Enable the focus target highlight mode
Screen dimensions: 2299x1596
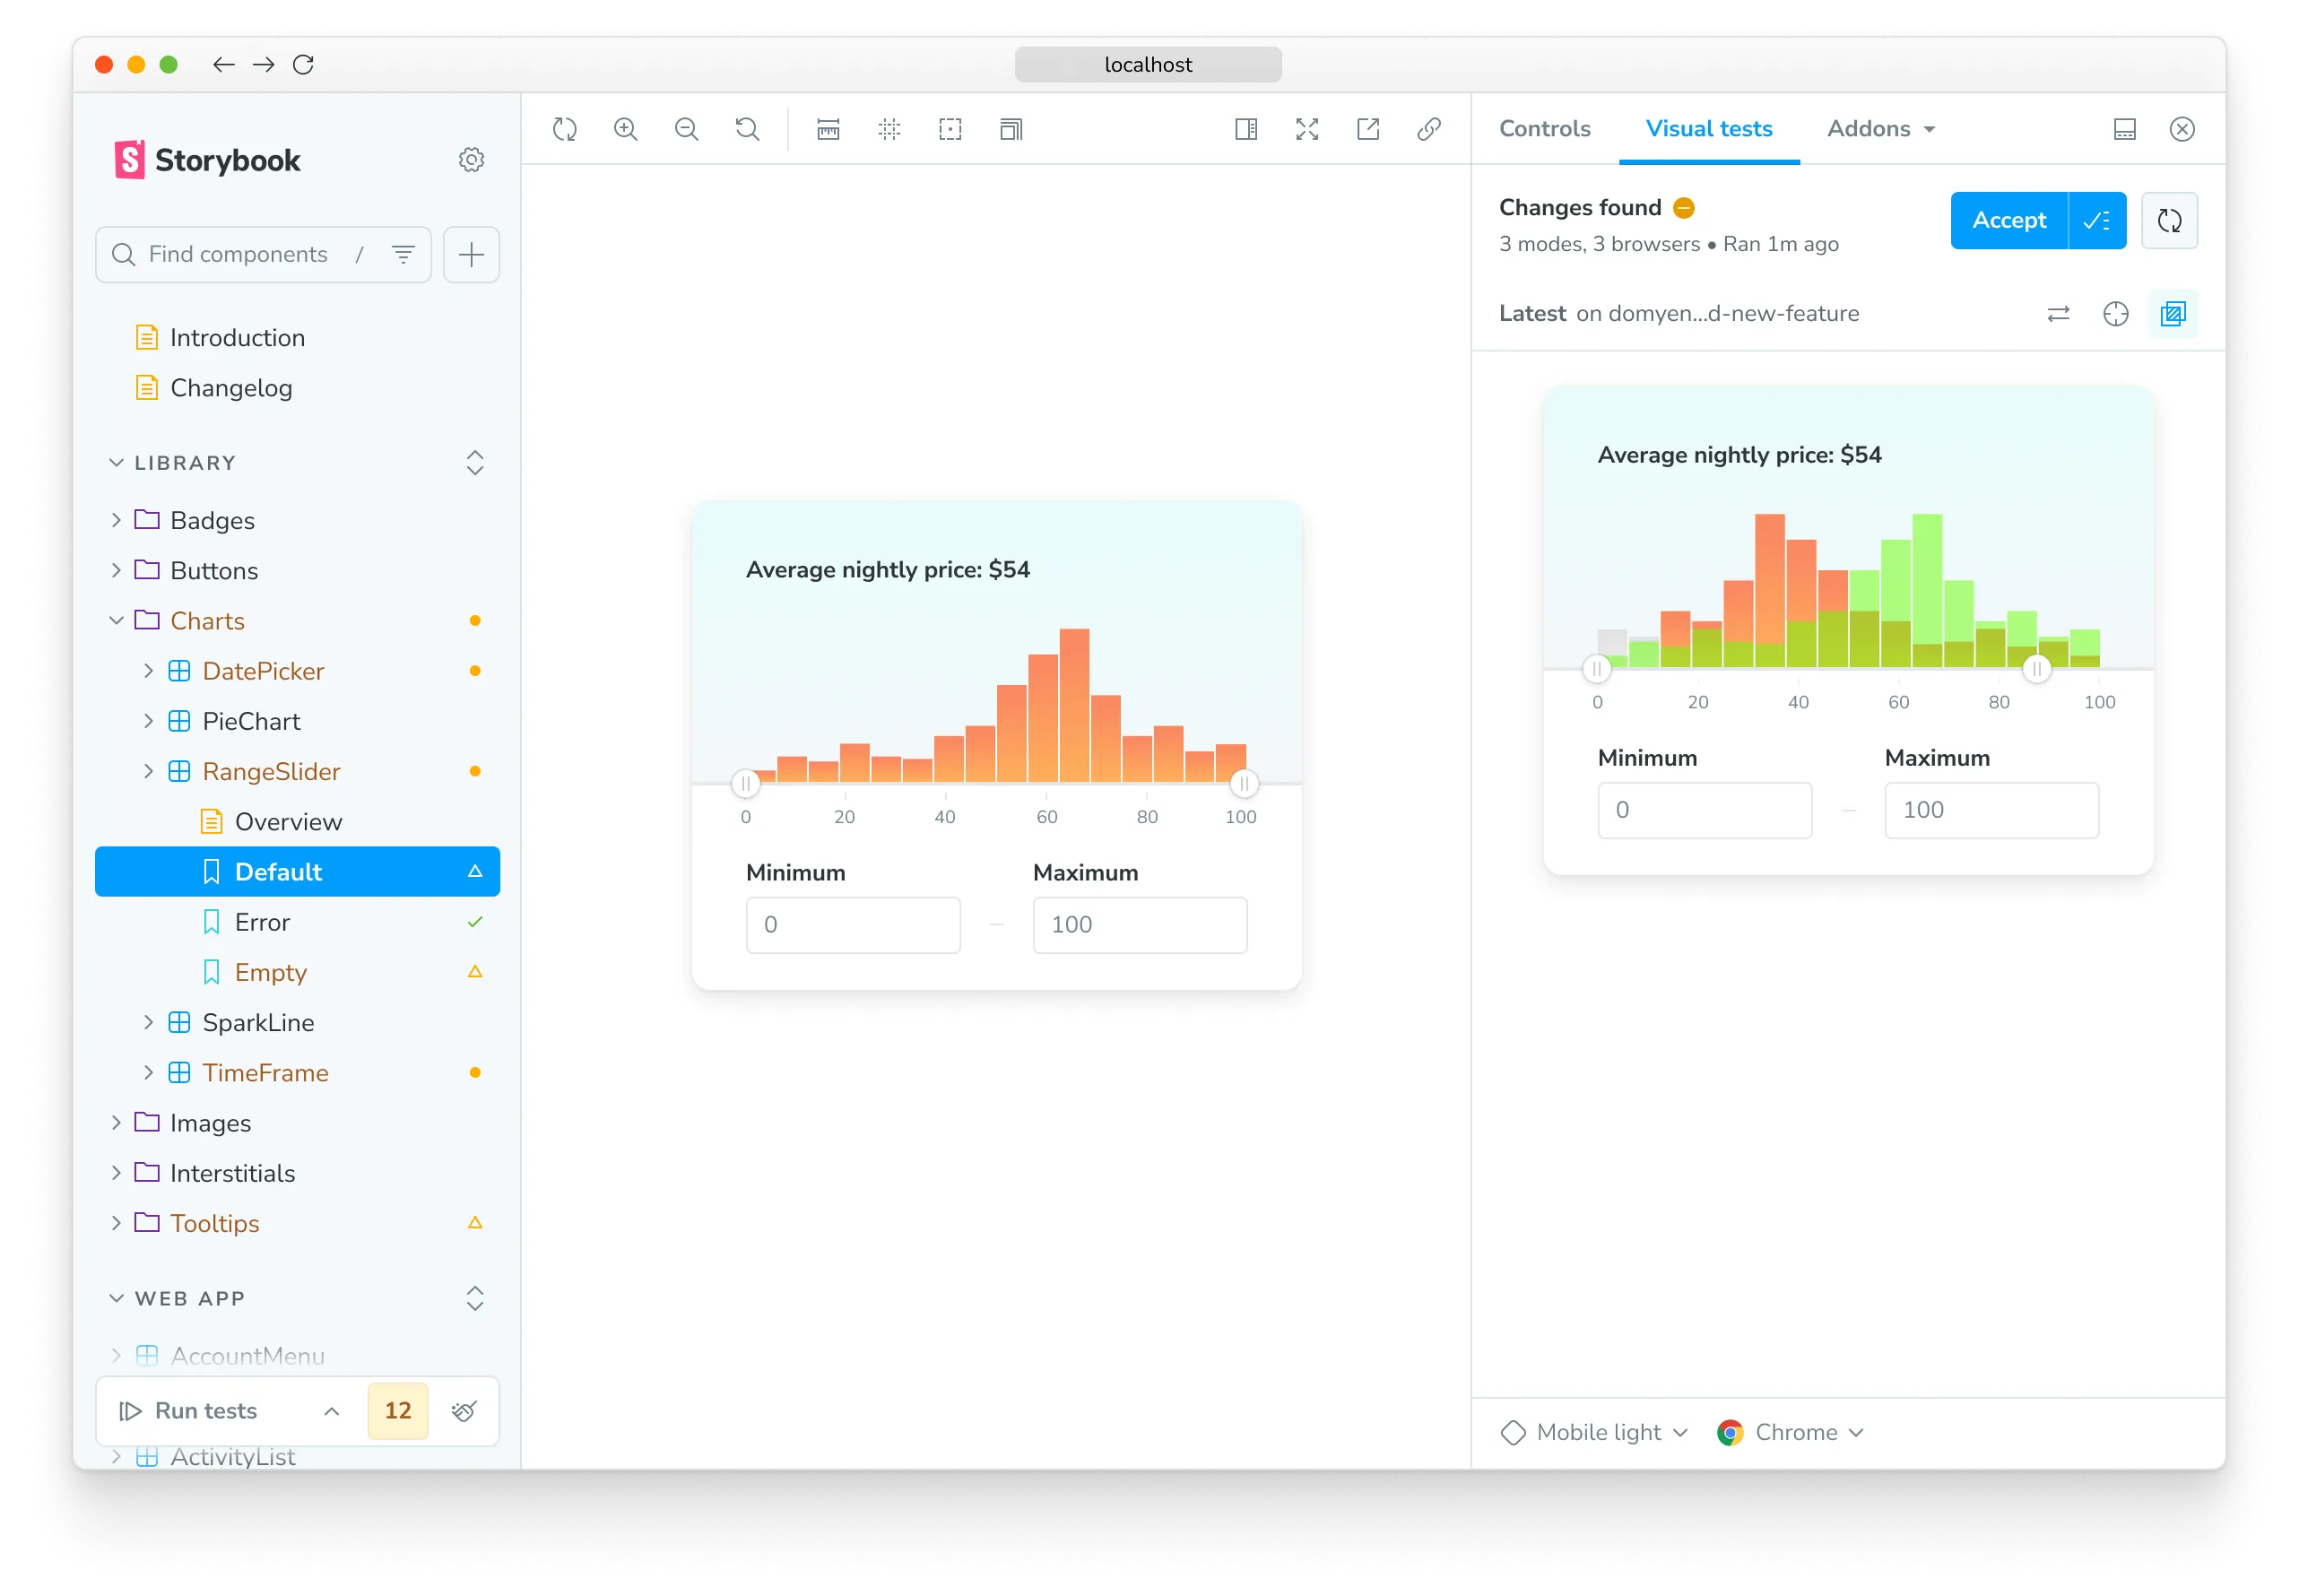2117,313
